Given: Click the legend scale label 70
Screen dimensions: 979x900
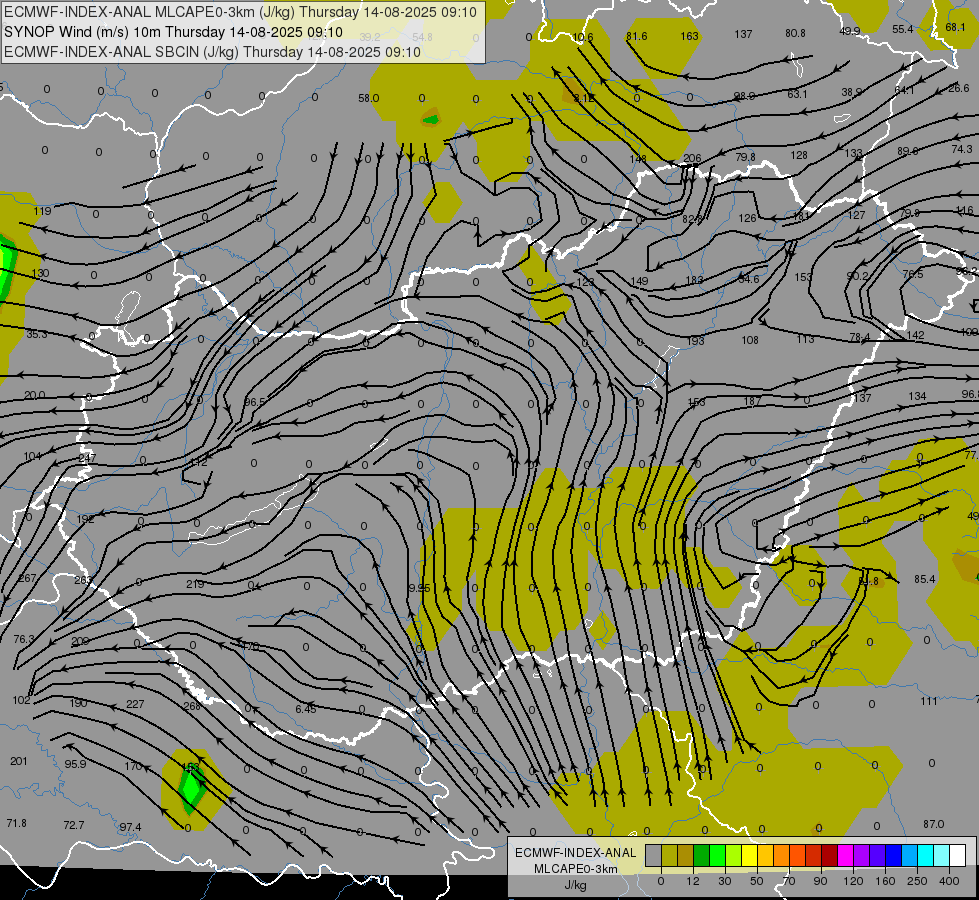Looking at the screenshot, I should point(789,881).
